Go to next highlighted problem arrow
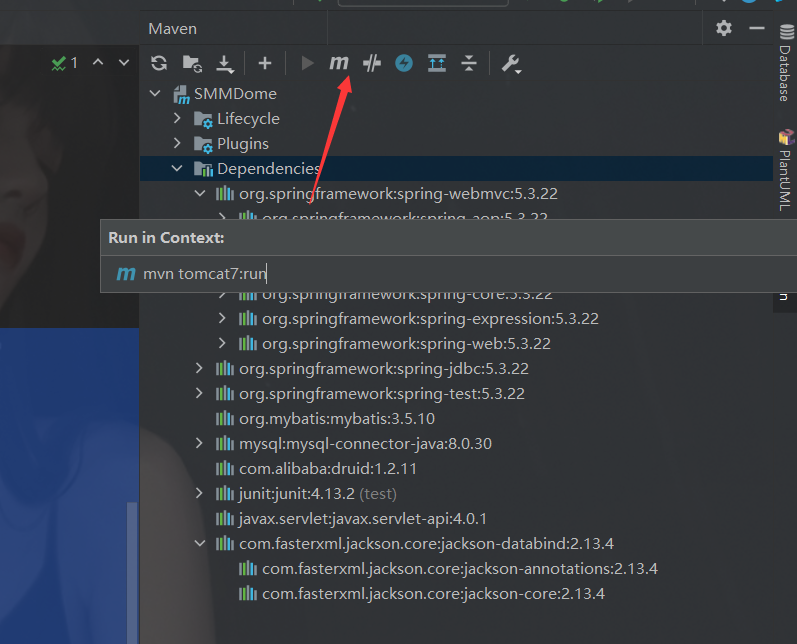Image resolution: width=797 pixels, height=644 pixels. tap(124, 63)
